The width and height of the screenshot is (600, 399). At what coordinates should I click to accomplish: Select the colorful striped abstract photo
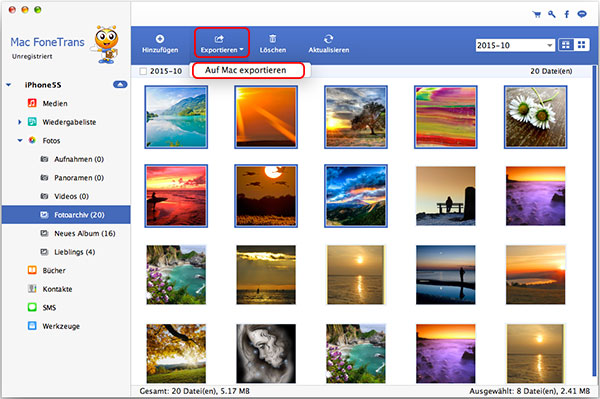[446, 117]
